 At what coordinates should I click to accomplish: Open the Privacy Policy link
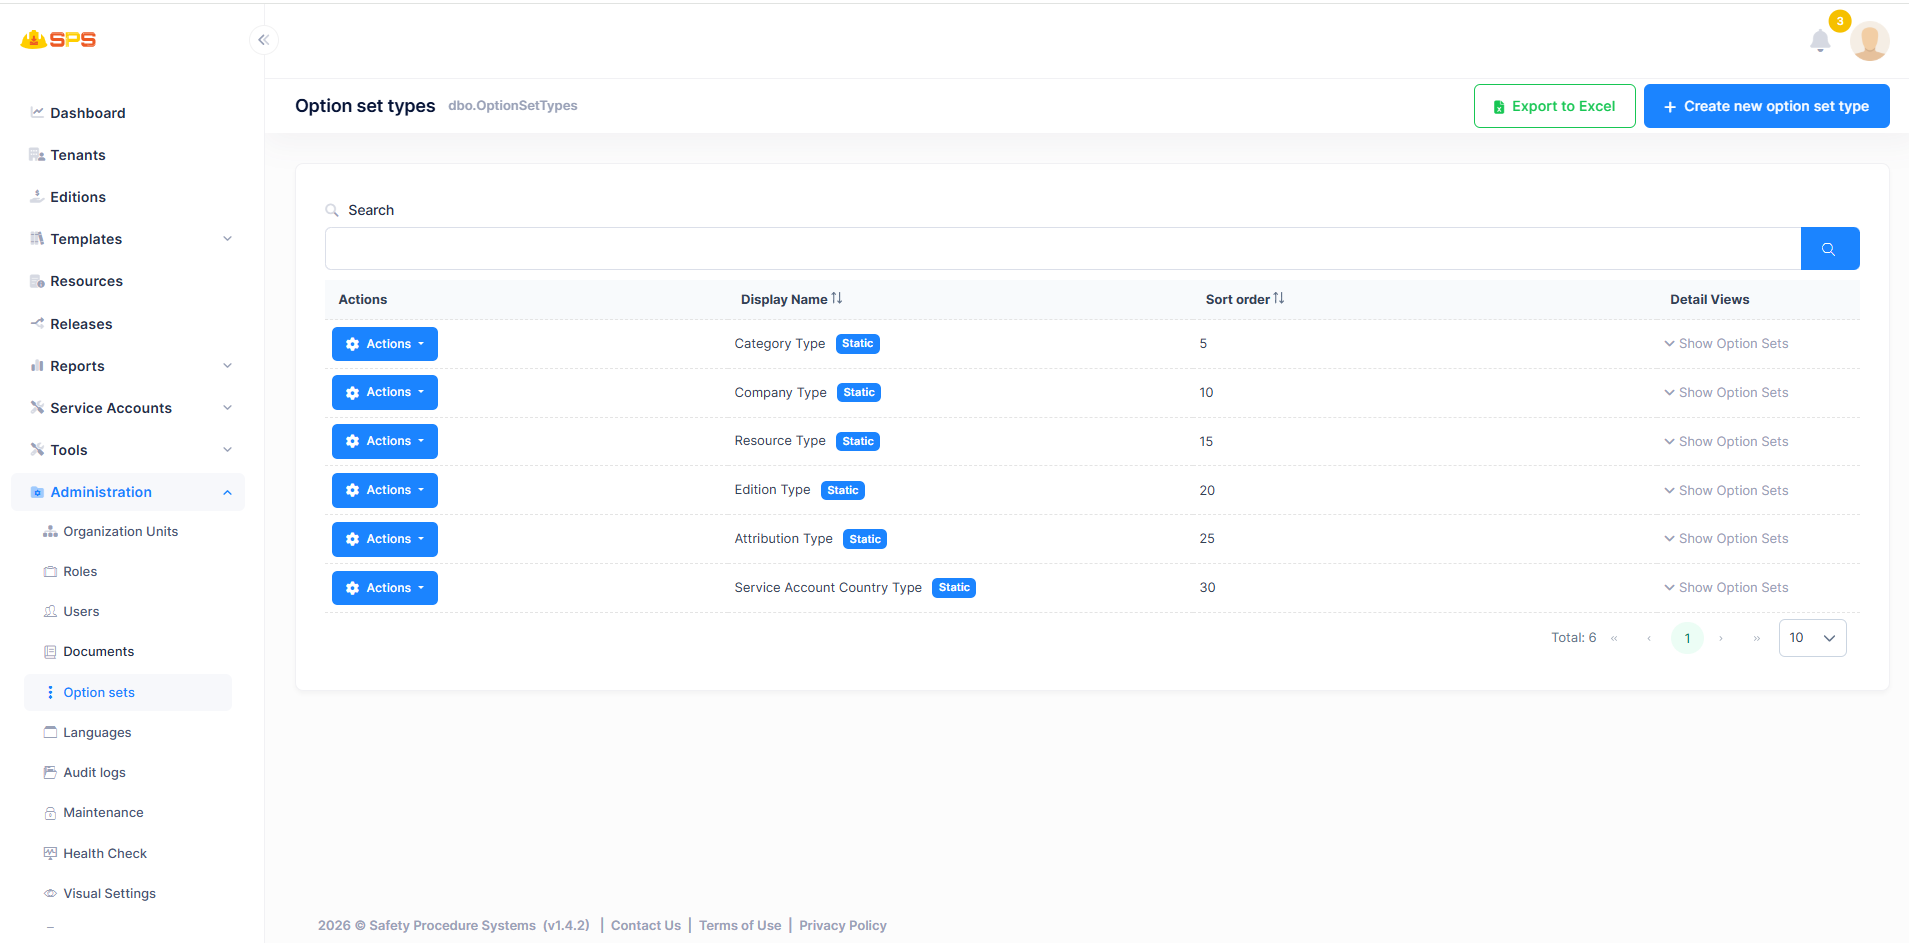pos(842,925)
